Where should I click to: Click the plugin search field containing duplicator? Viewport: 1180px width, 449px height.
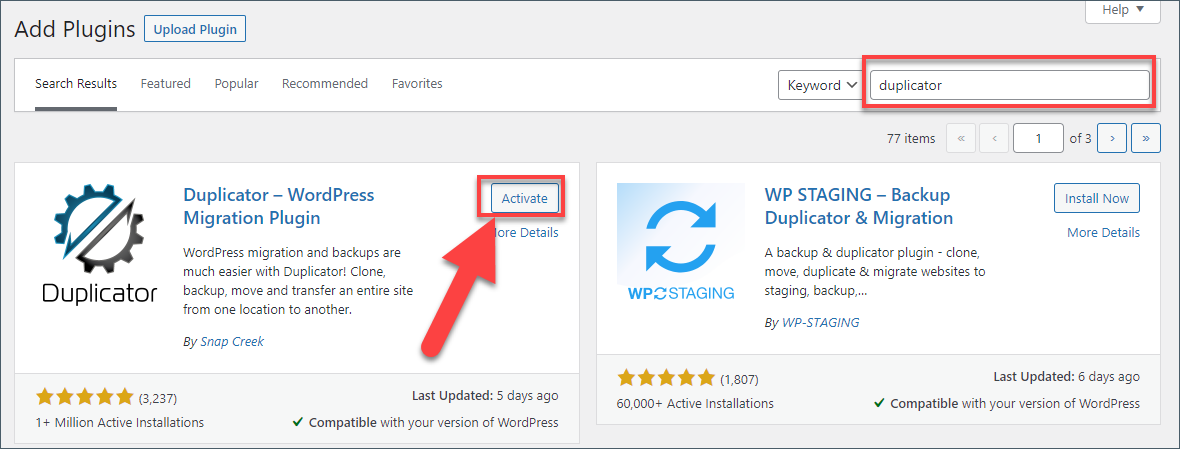point(1010,85)
